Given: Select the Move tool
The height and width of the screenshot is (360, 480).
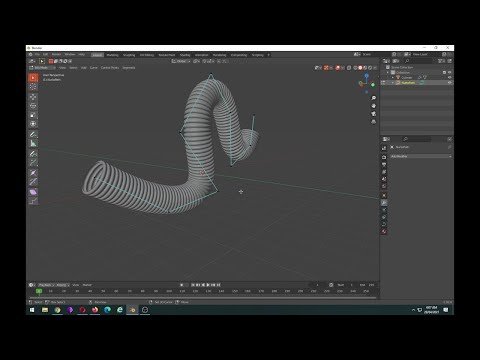Looking at the screenshot, I should click(33, 97).
